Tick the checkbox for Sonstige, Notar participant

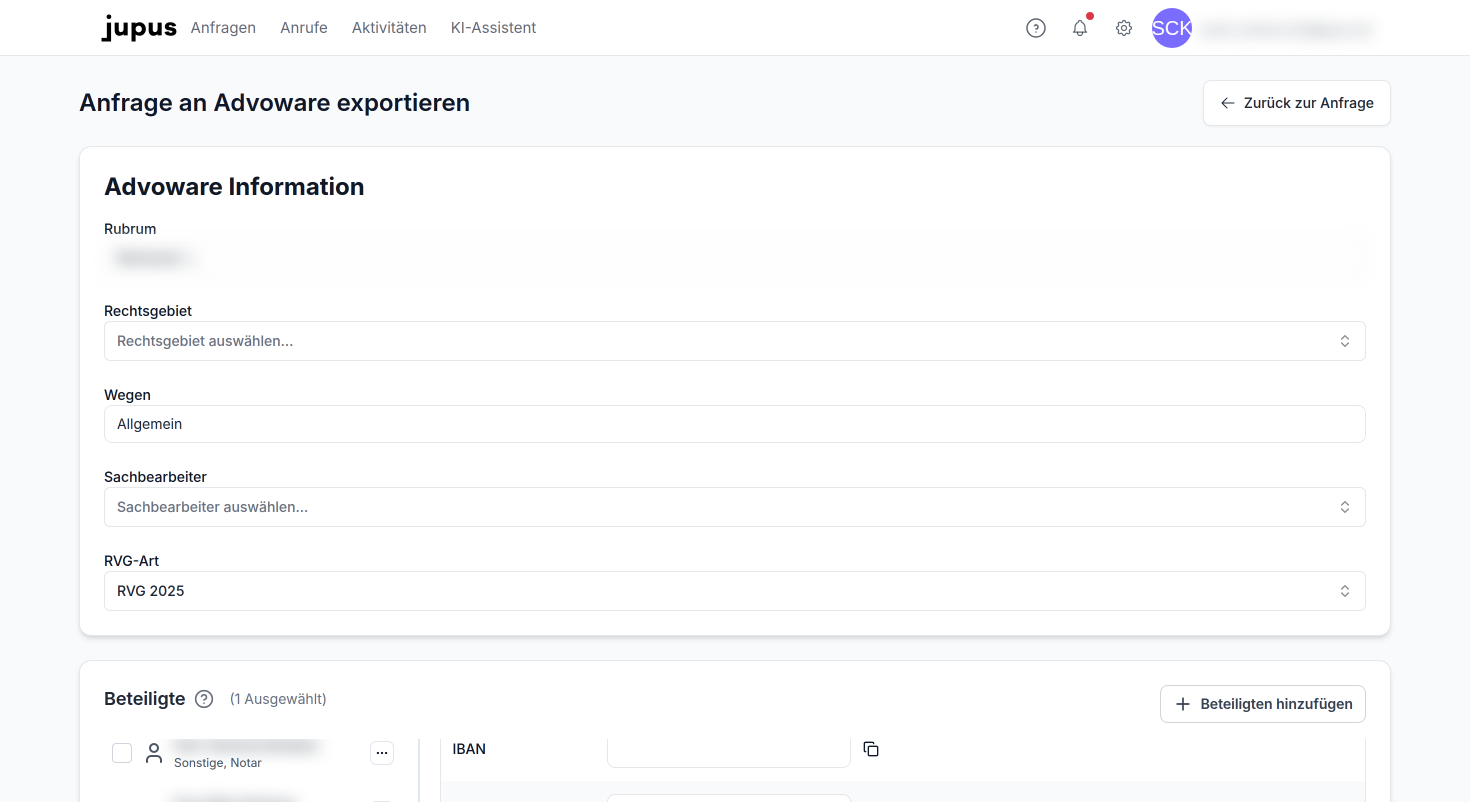pos(122,753)
